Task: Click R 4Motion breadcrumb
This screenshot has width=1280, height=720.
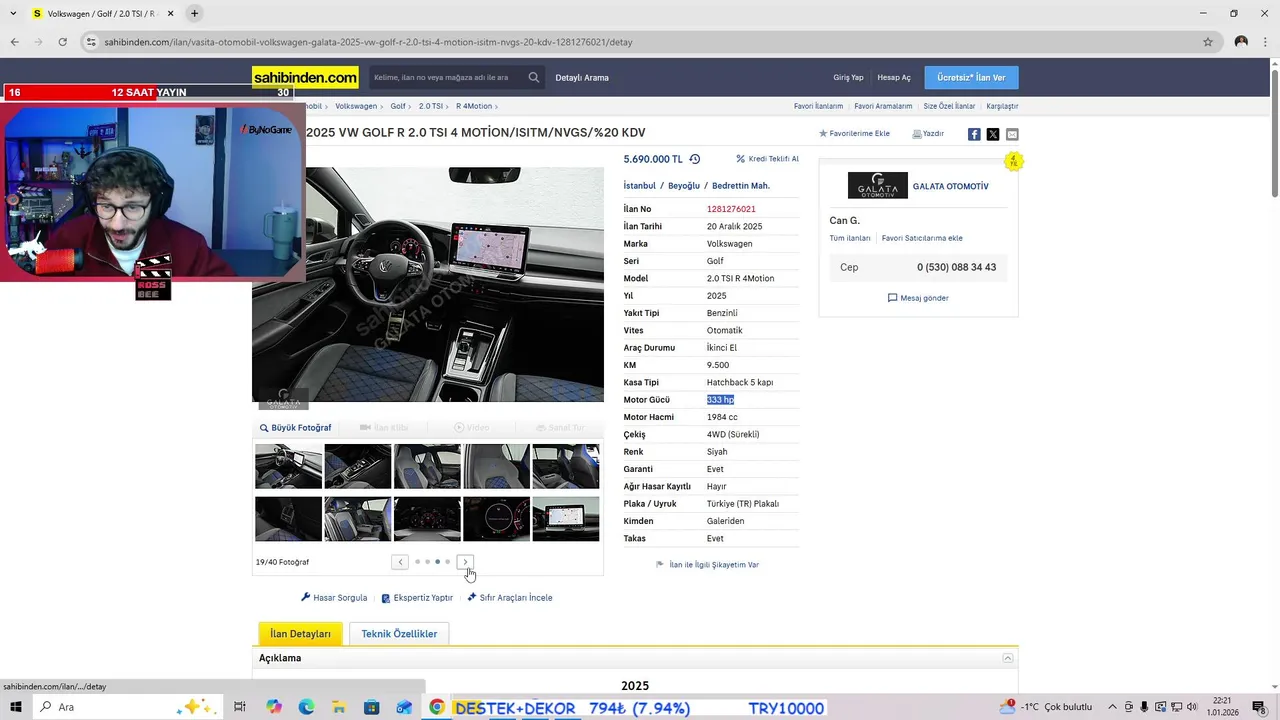Action: (x=474, y=106)
